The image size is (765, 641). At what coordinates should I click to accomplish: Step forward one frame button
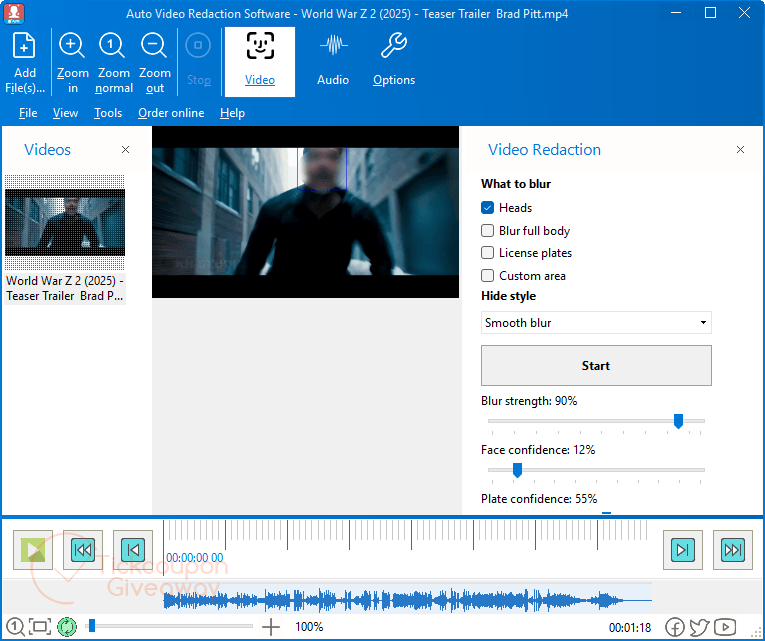[683, 550]
